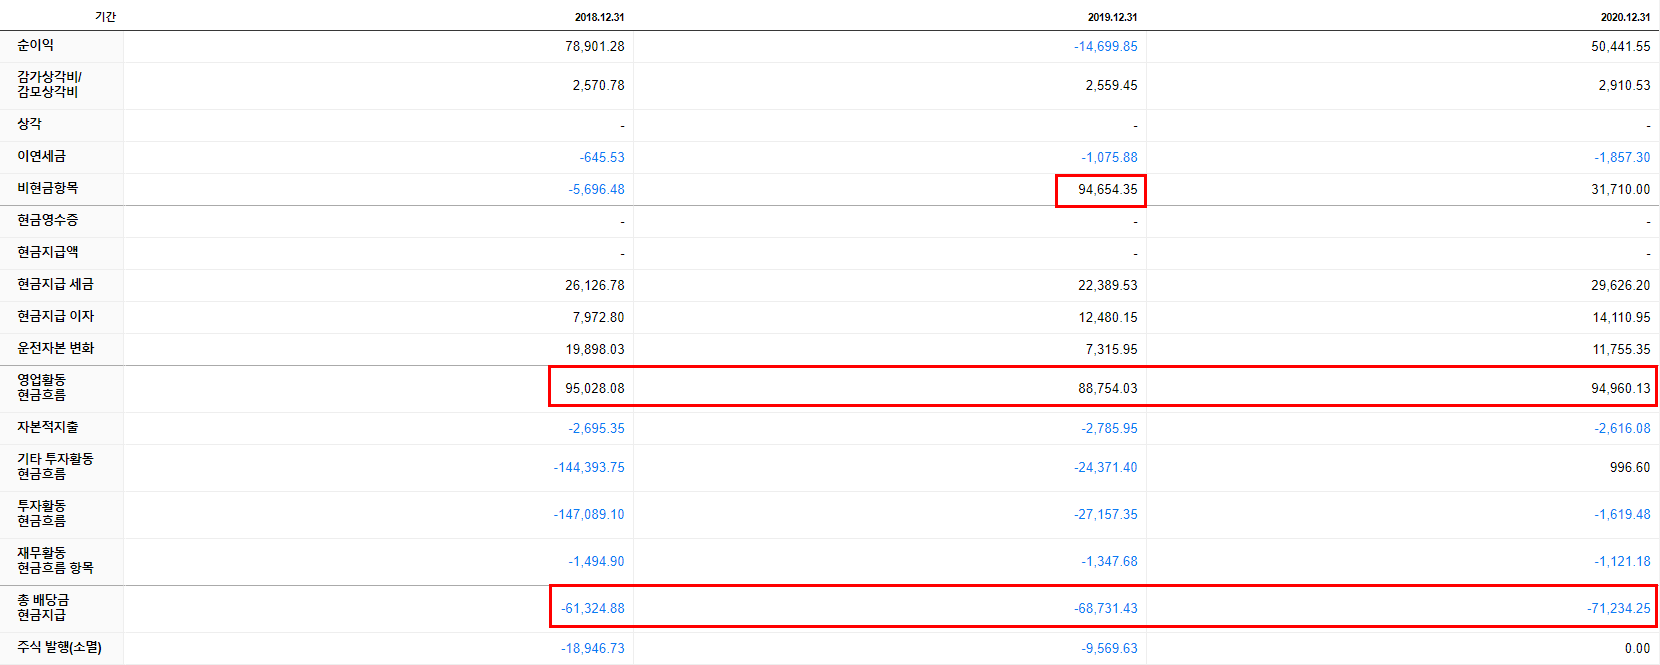Click dividends paid value -71,234.25

[1618, 608]
